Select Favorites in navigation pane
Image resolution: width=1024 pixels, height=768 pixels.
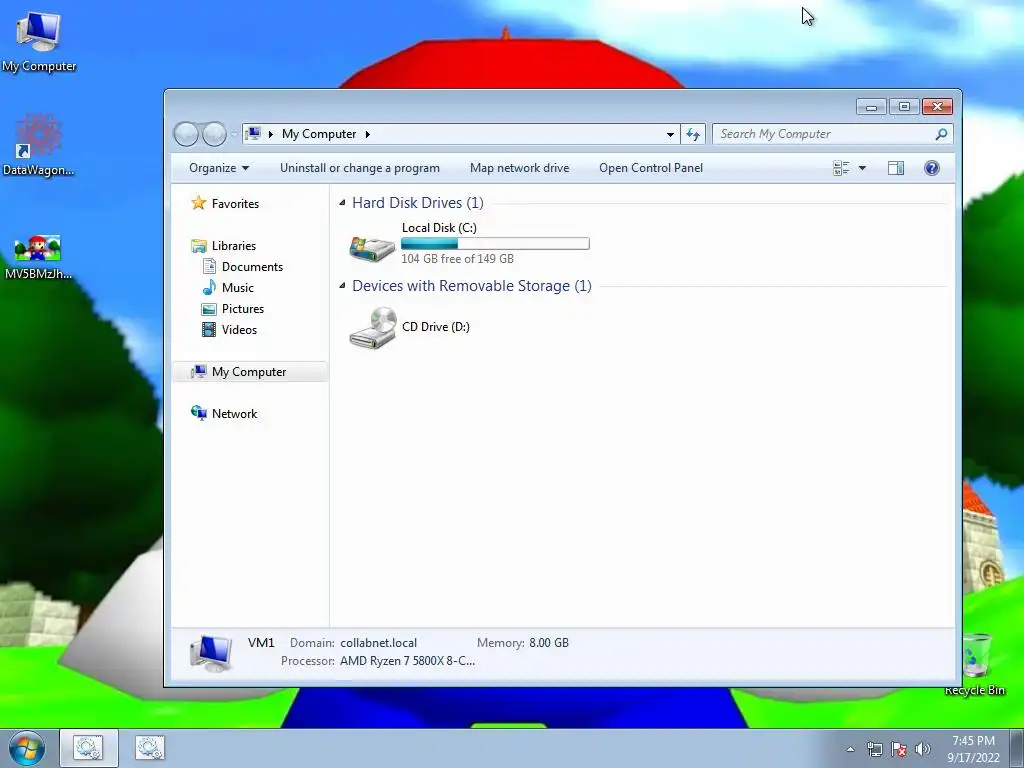[225, 204]
